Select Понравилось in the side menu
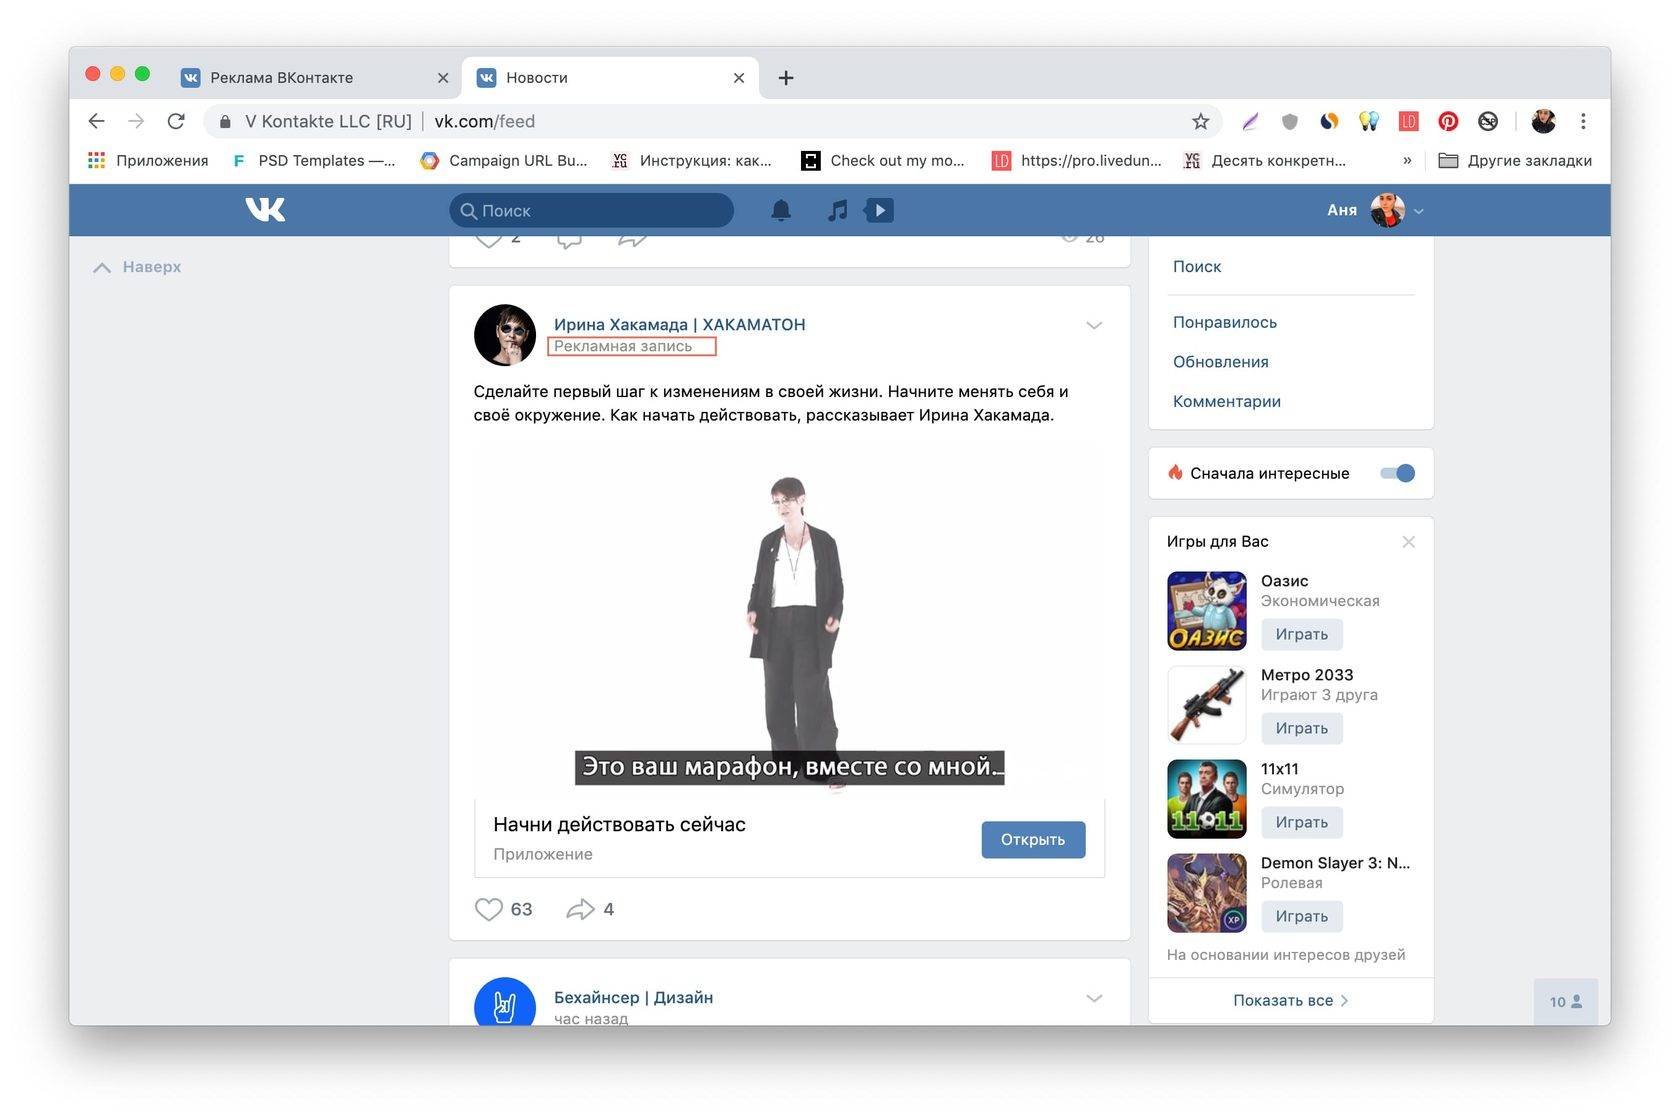The image size is (1680, 1117). pos(1224,322)
